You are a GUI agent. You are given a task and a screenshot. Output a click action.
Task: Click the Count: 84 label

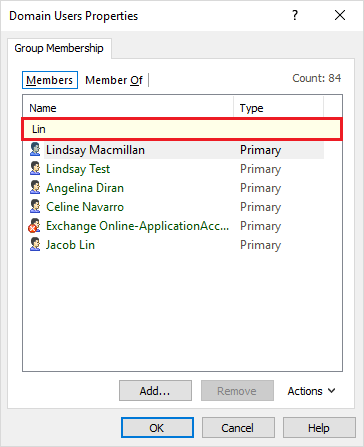pyautogui.click(x=317, y=78)
